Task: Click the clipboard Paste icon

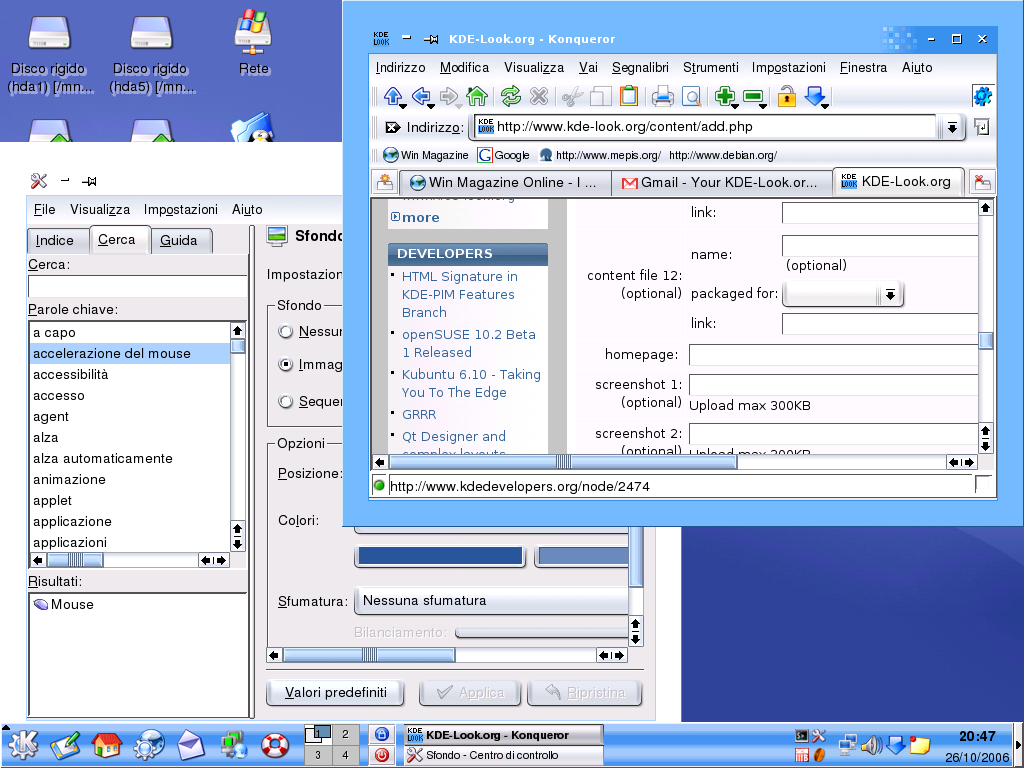Action: [x=628, y=96]
